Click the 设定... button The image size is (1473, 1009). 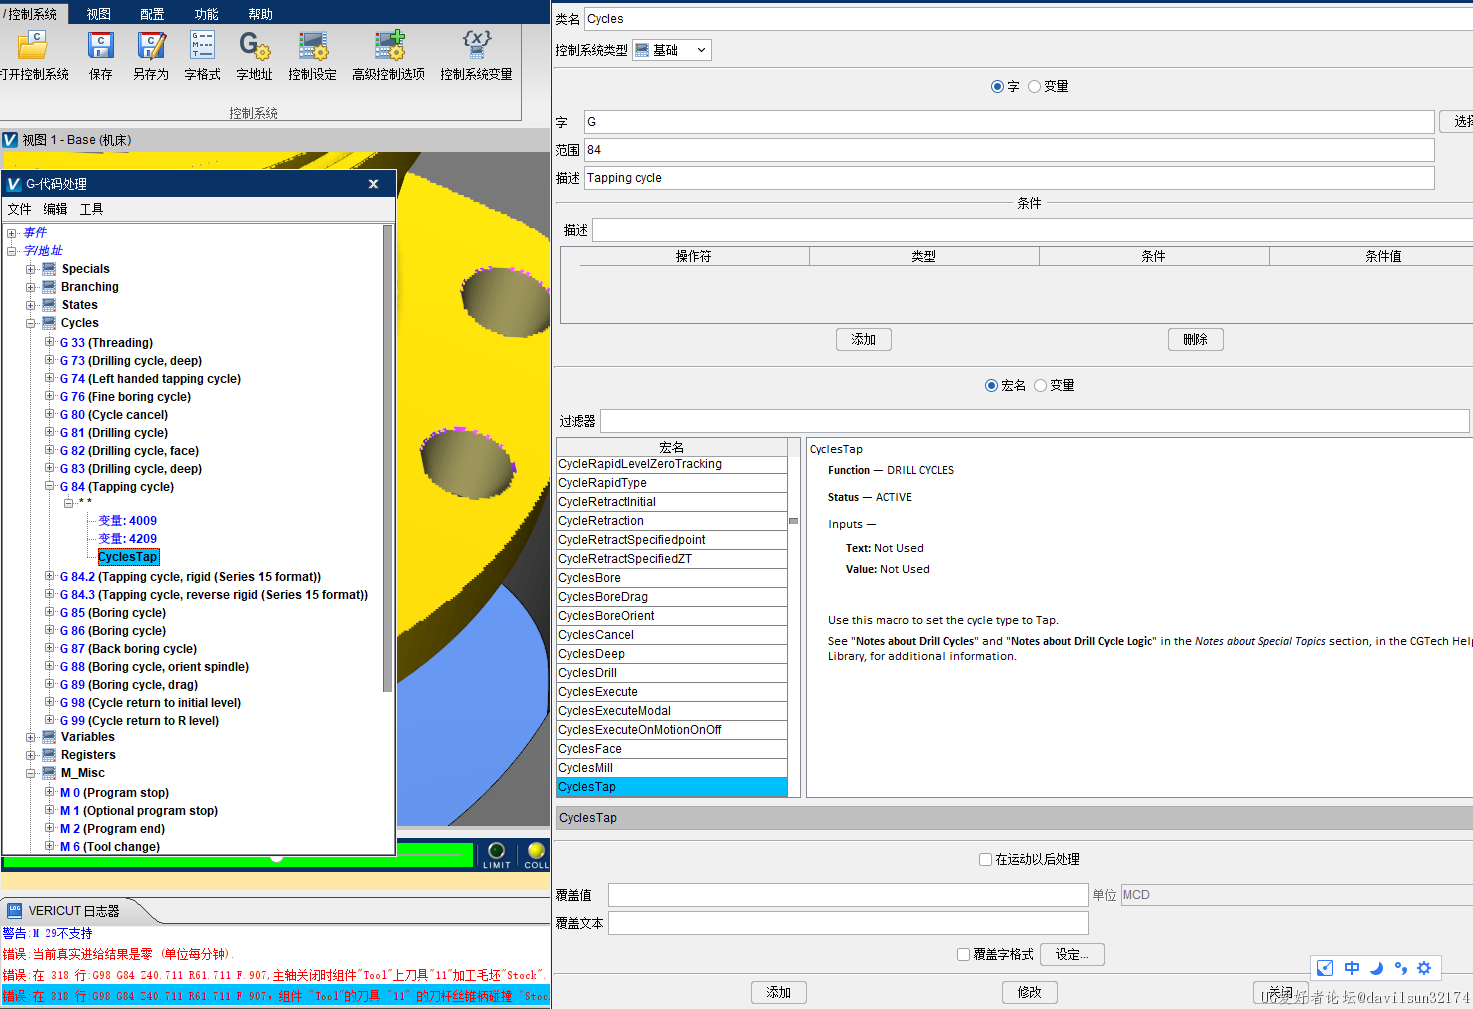pyautogui.click(x=1072, y=955)
